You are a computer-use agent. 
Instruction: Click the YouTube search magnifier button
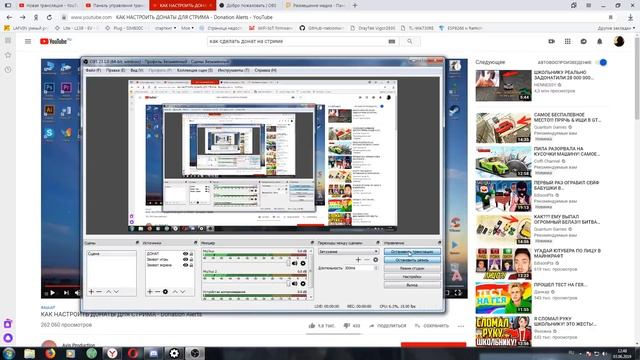tap(409, 41)
